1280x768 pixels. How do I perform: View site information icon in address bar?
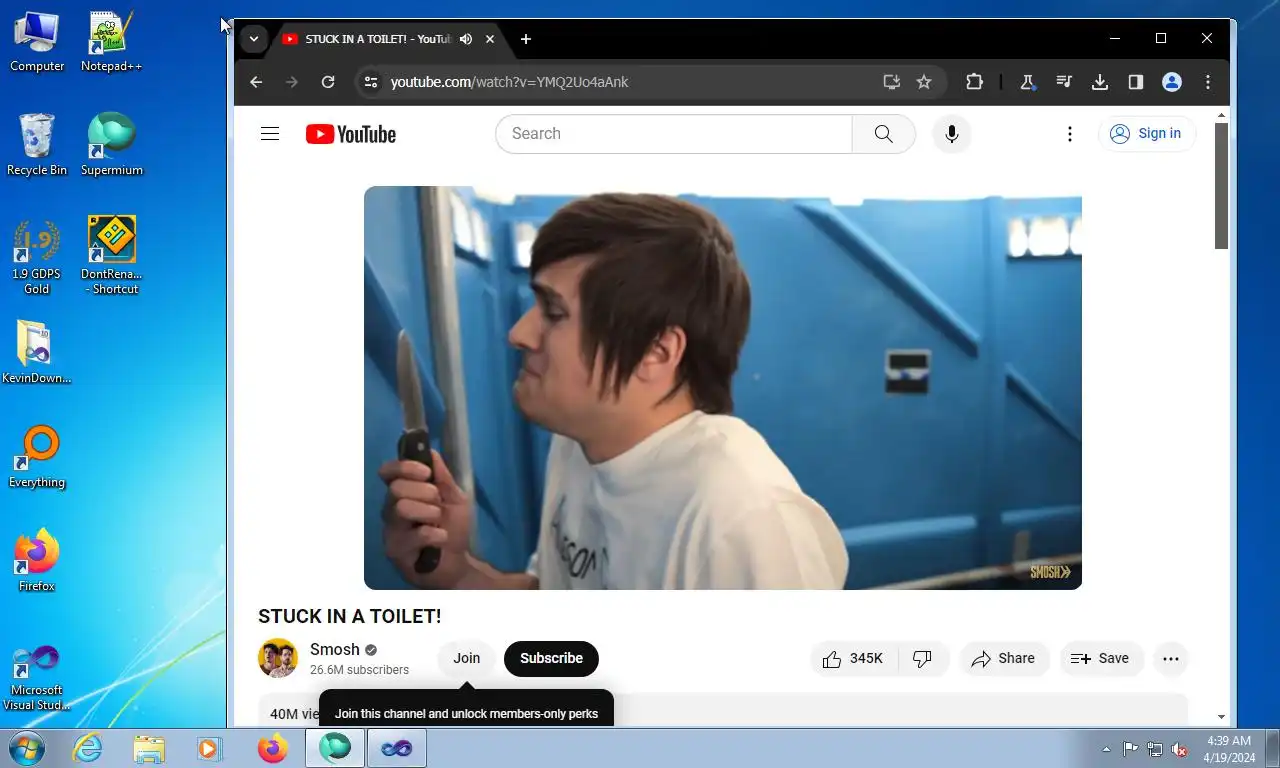[370, 82]
